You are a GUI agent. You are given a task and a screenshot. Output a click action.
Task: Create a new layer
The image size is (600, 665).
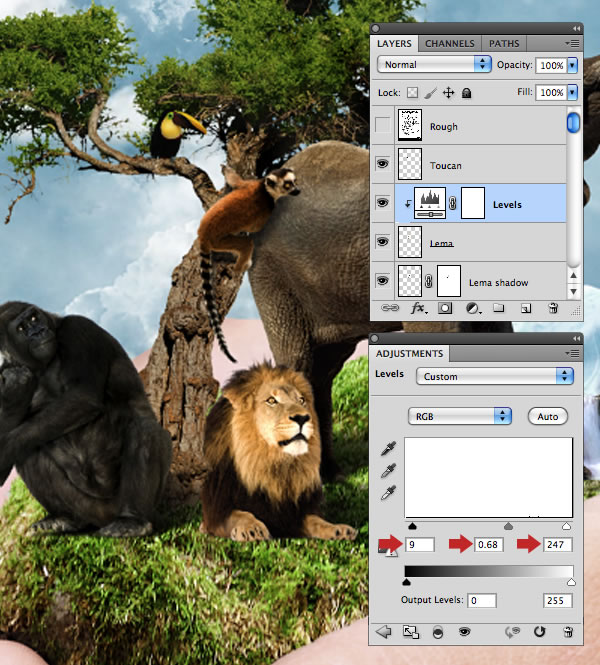click(526, 308)
